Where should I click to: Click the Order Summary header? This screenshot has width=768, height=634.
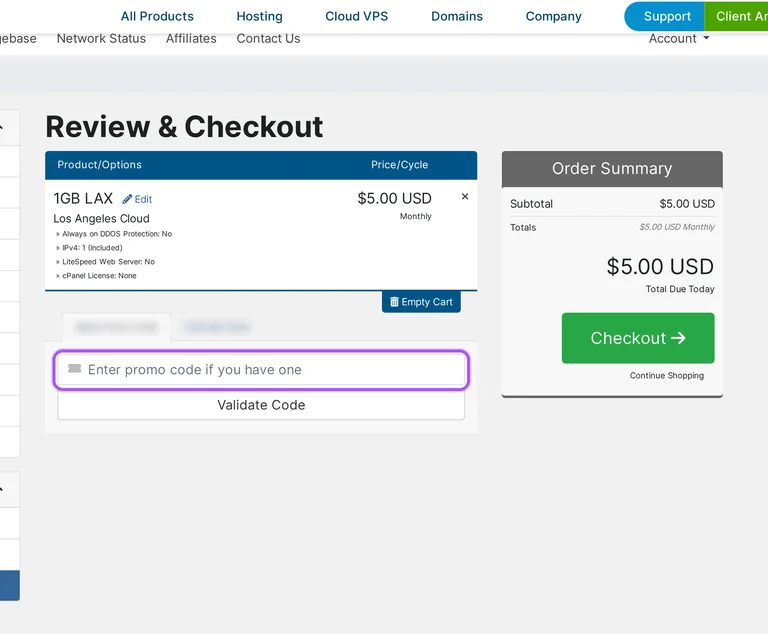coord(612,169)
